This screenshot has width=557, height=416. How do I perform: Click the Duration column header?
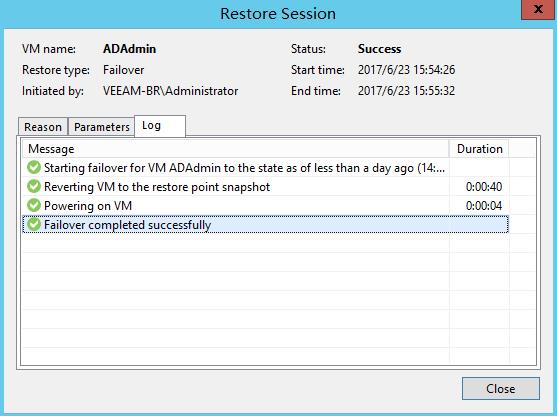click(479, 149)
